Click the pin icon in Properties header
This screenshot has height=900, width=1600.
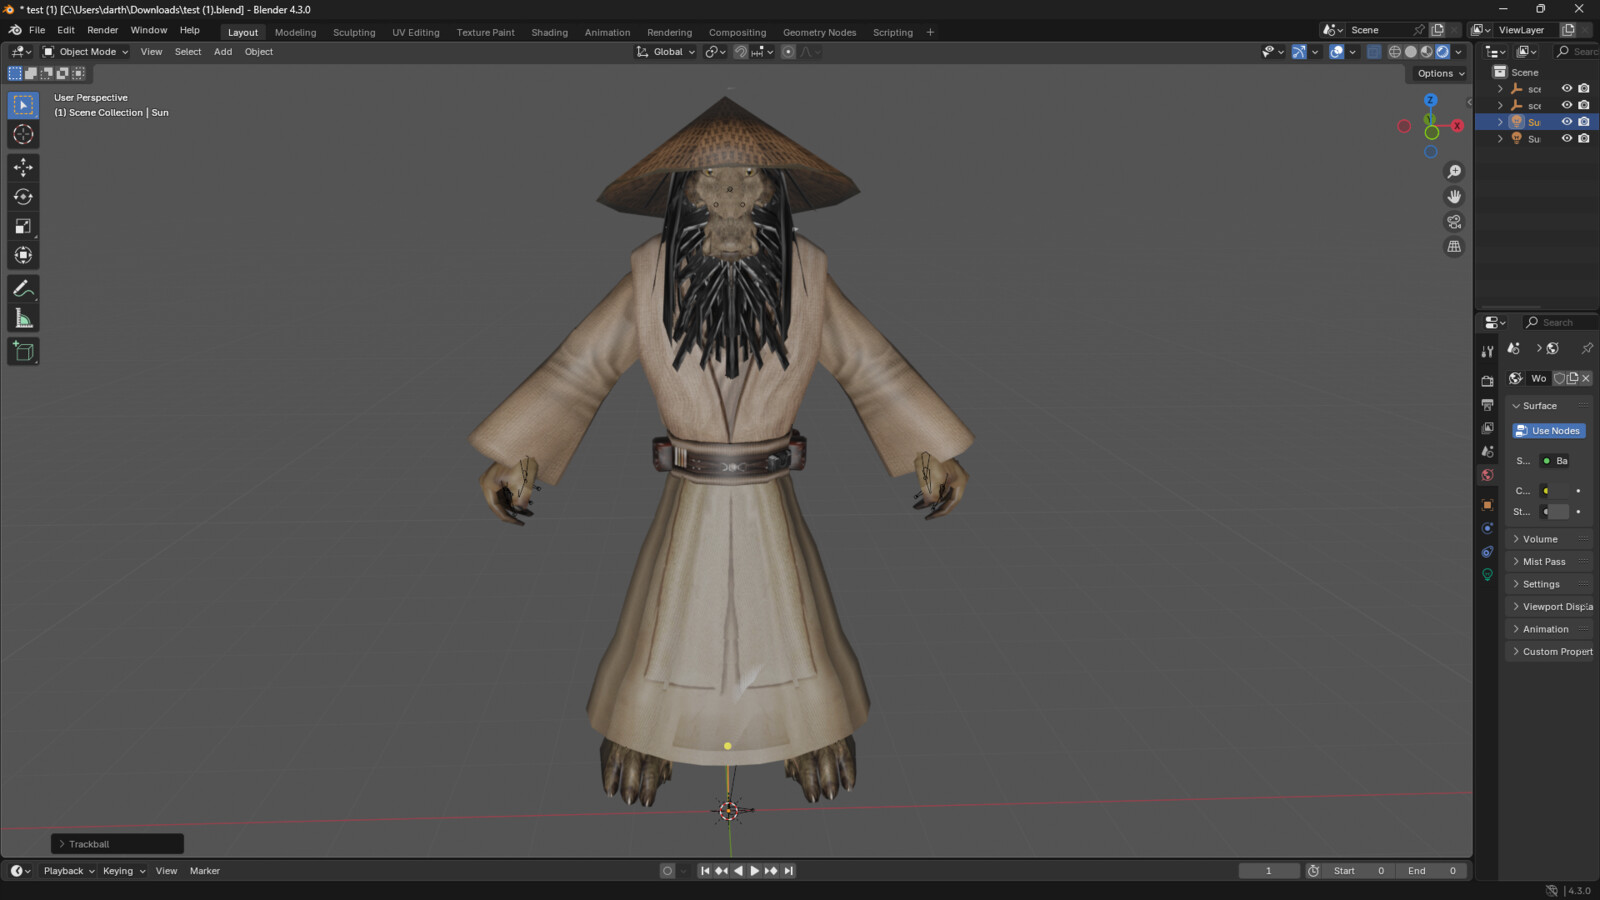[x=1586, y=348]
